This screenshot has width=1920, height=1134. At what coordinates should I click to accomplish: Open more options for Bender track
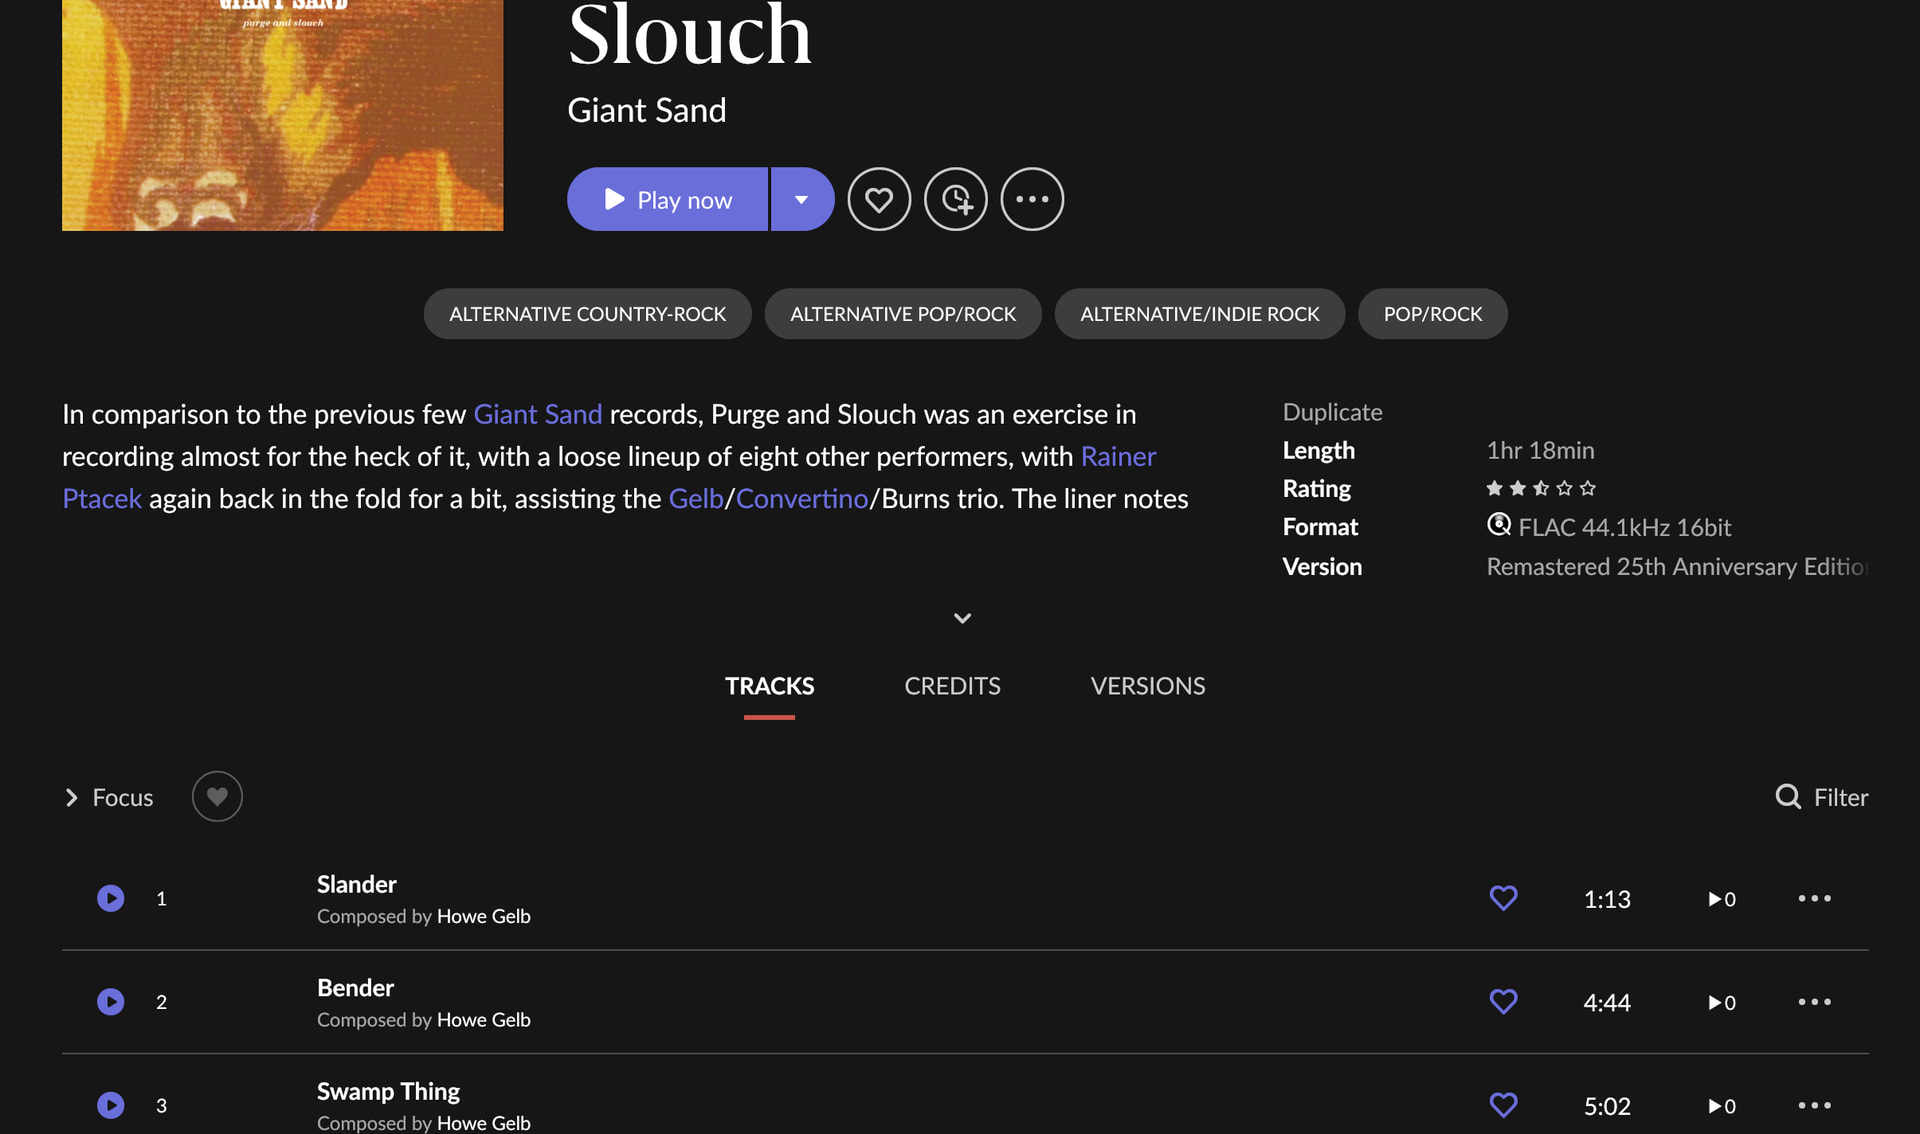(1814, 1002)
